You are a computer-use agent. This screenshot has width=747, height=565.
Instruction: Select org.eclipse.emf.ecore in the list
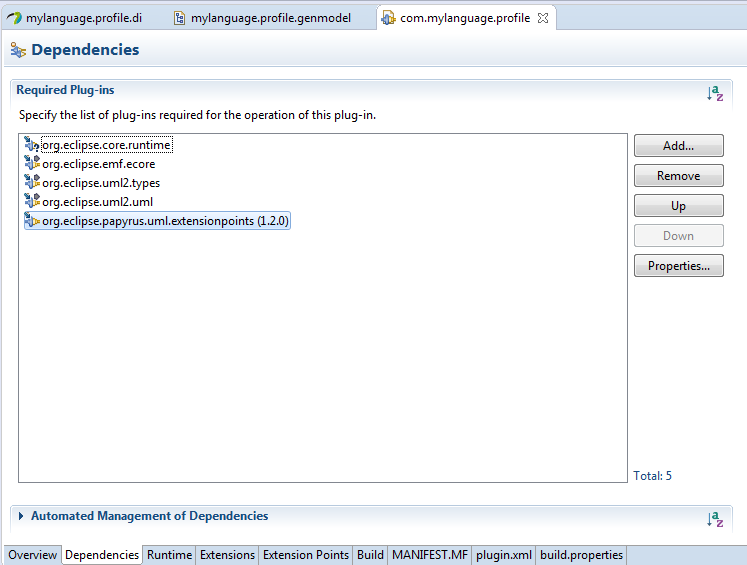(x=99, y=164)
